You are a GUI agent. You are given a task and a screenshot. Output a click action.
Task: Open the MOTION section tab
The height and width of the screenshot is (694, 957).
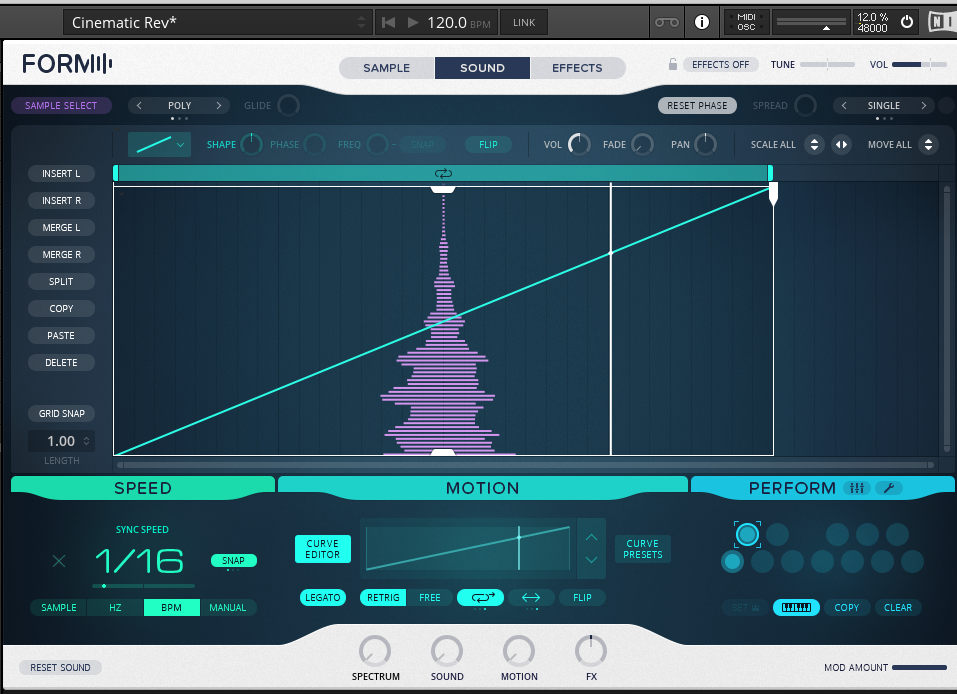[482, 488]
